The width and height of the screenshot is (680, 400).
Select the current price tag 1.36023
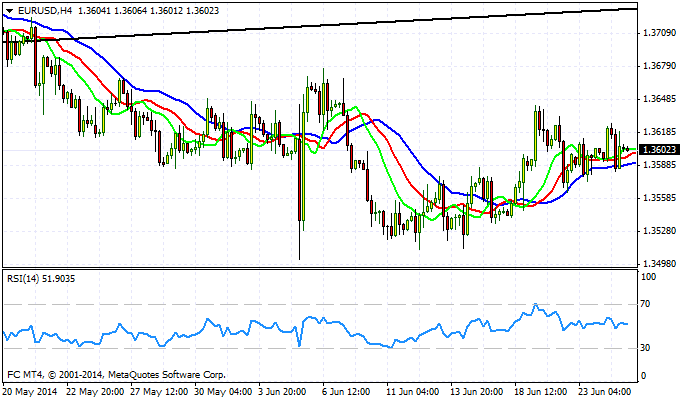tap(659, 150)
